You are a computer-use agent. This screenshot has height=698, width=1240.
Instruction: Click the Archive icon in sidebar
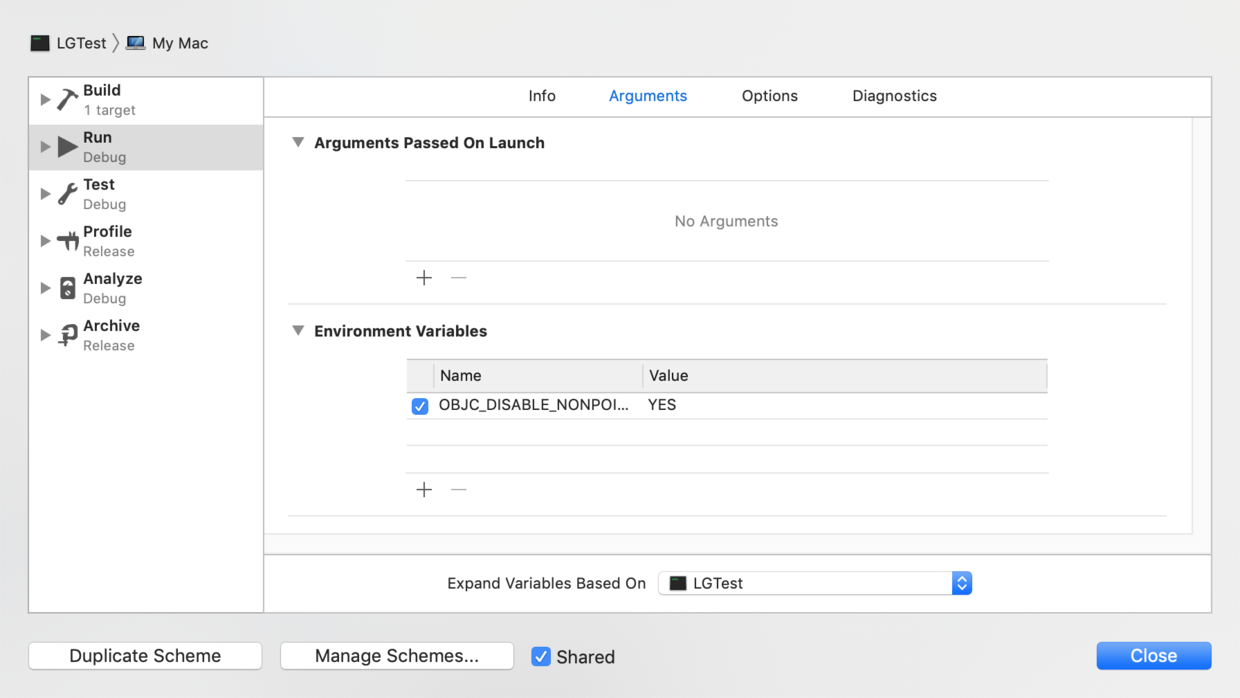tap(67, 335)
